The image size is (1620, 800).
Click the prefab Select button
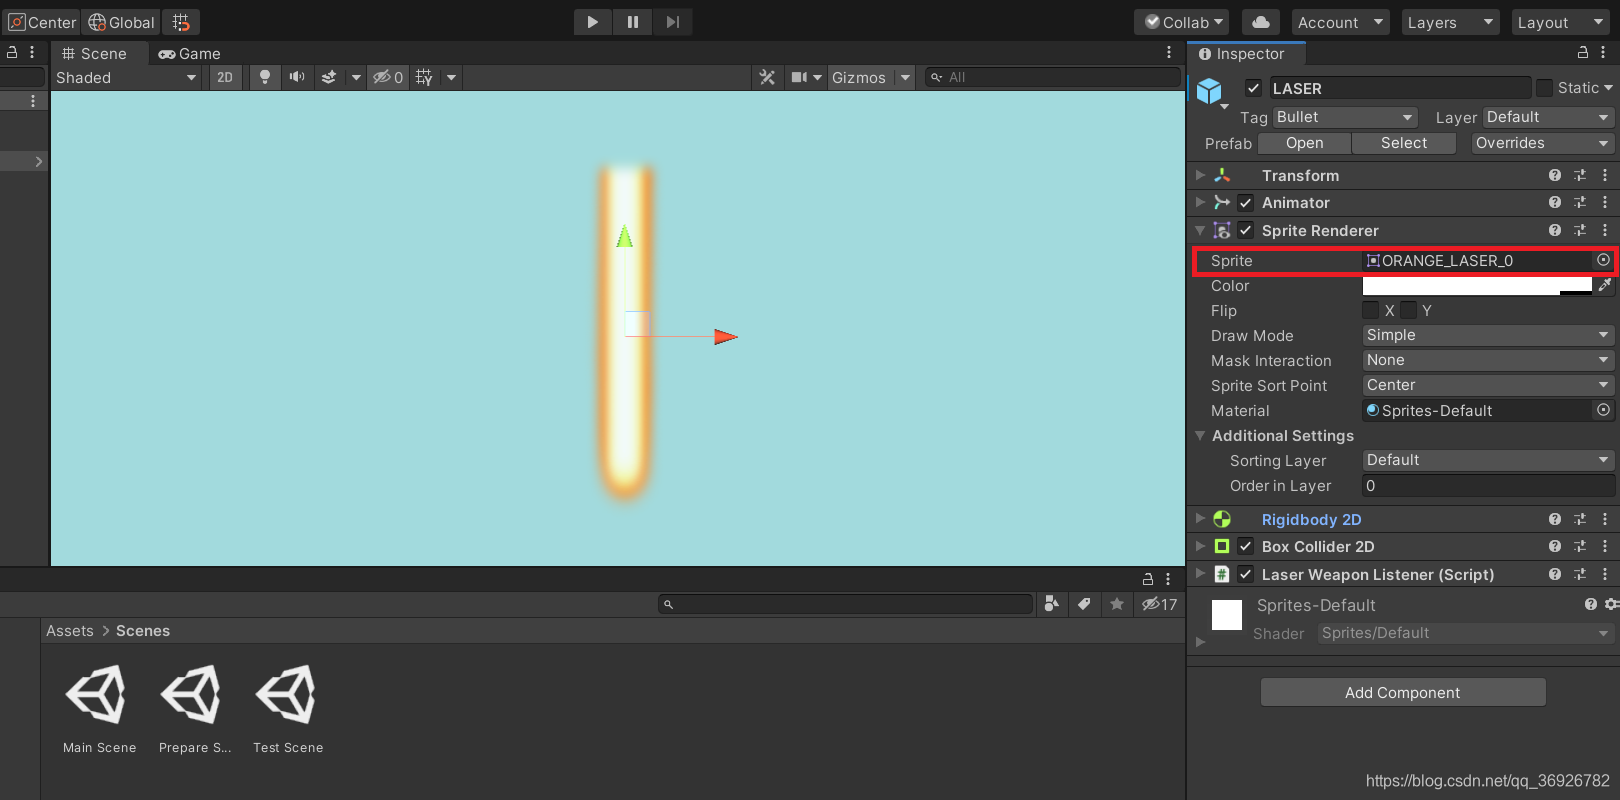(x=1404, y=143)
